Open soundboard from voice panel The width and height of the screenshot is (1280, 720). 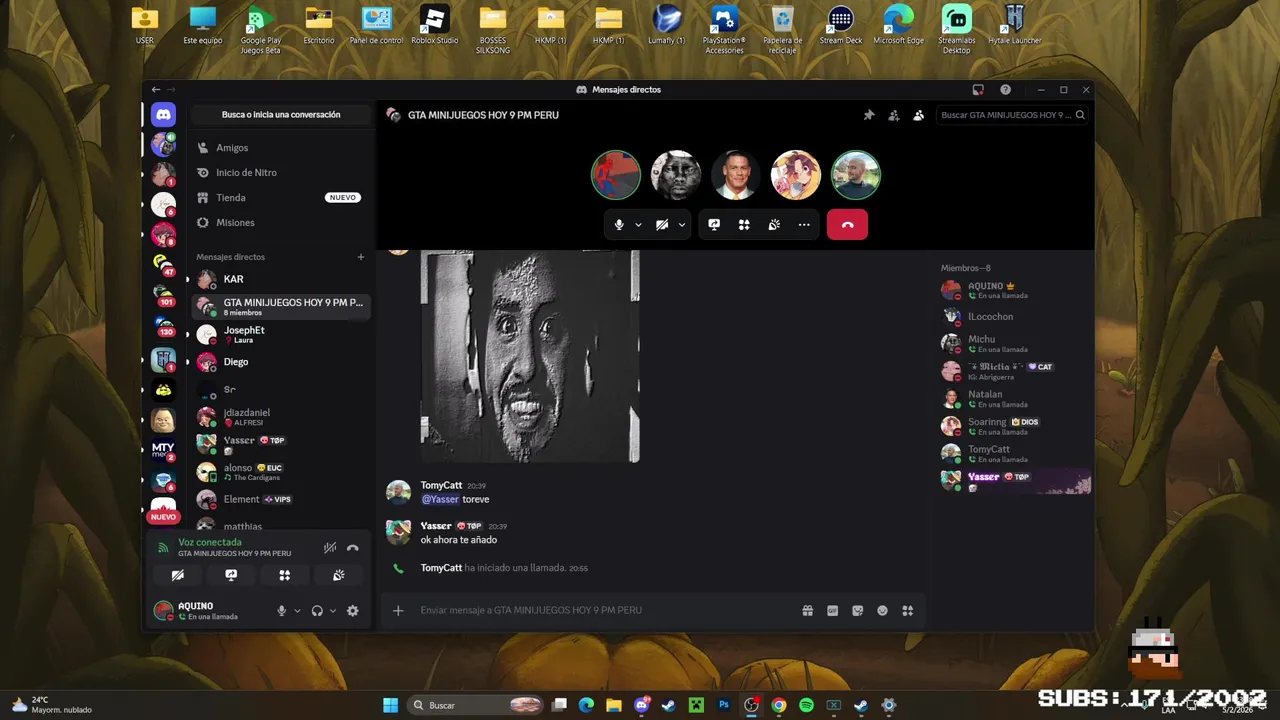click(x=339, y=575)
